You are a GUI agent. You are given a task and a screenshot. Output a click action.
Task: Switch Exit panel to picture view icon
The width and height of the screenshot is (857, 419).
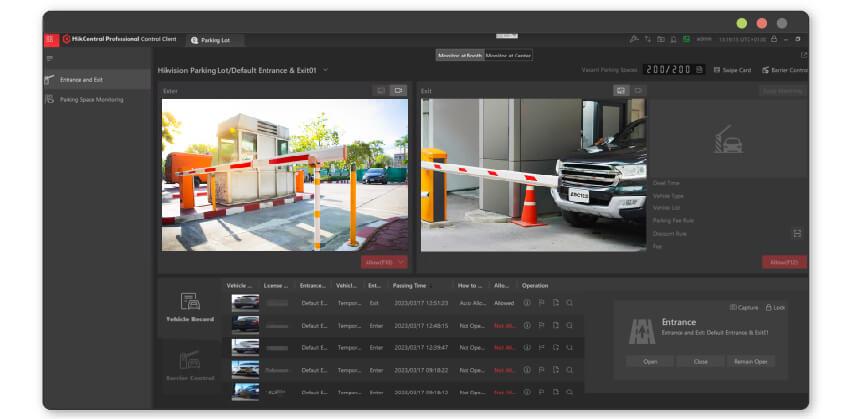pyautogui.click(x=621, y=91)
